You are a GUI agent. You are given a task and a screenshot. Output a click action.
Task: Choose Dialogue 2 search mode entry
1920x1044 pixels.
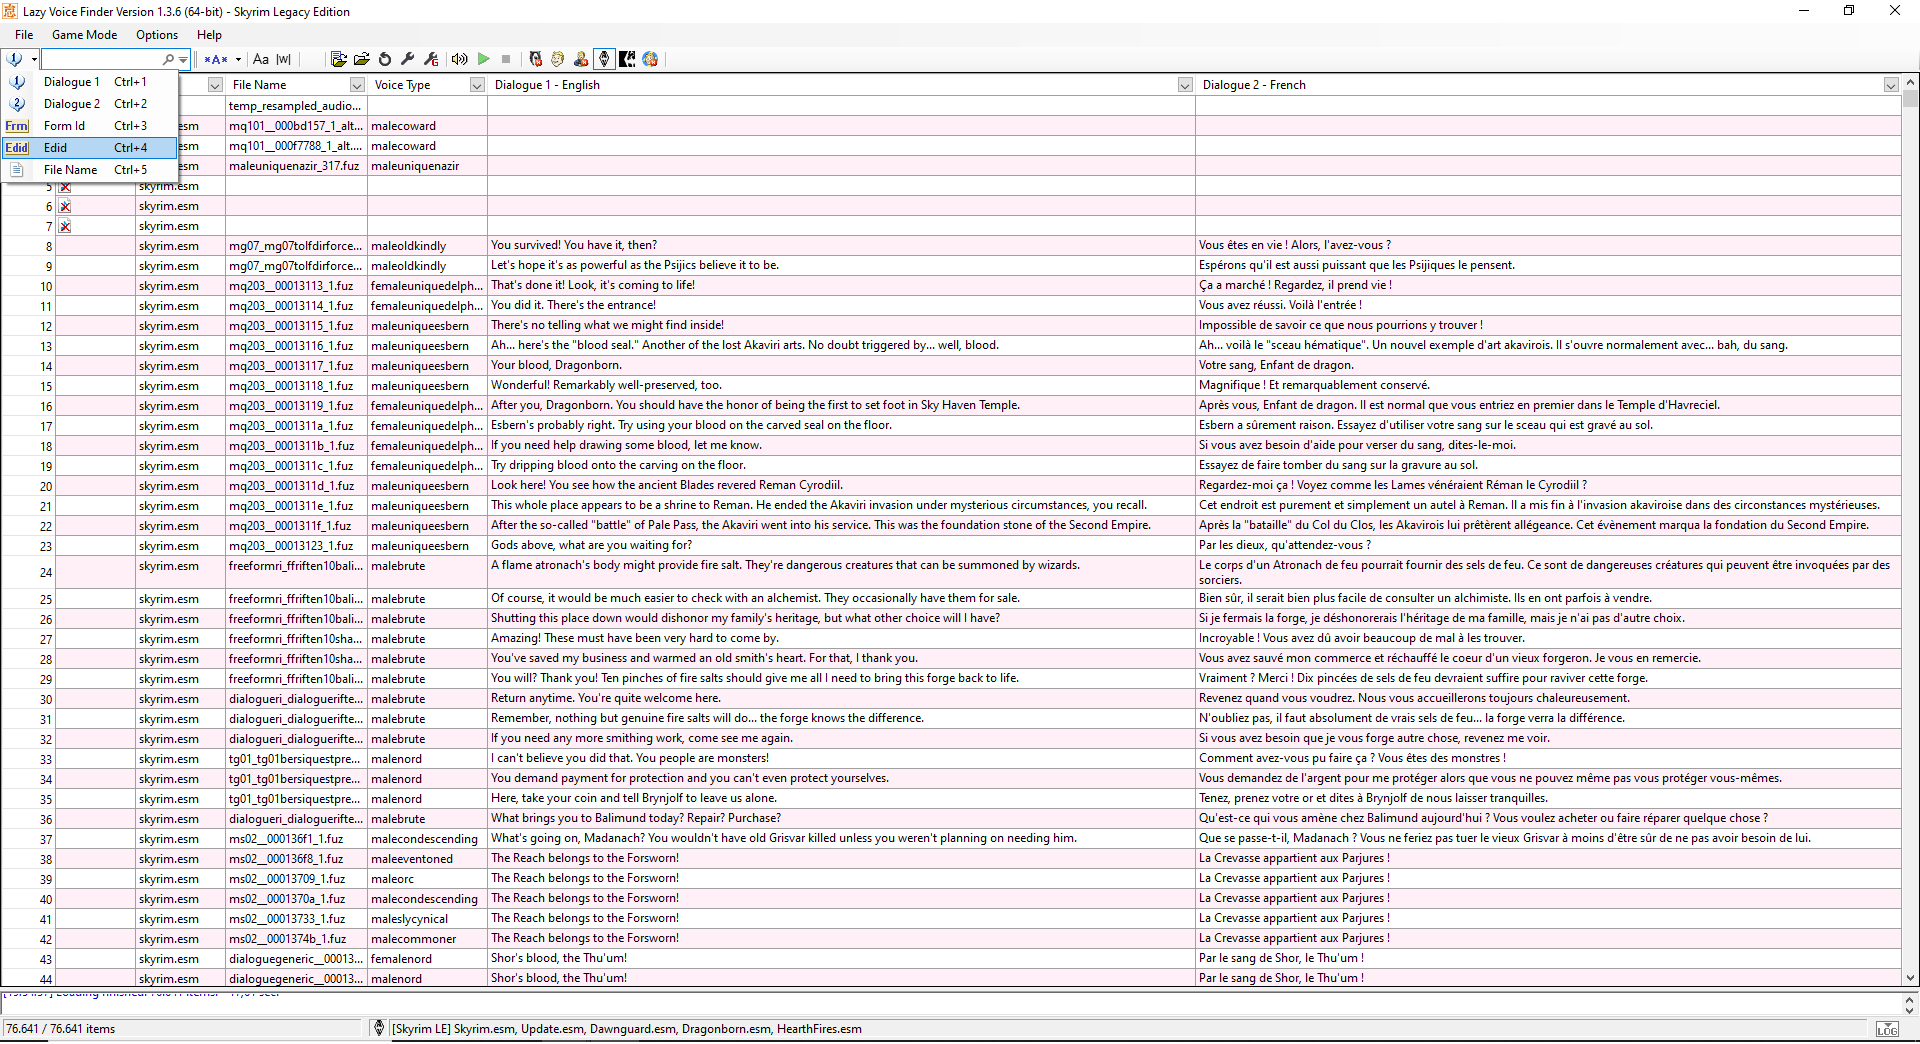click(x=90, y=104)
